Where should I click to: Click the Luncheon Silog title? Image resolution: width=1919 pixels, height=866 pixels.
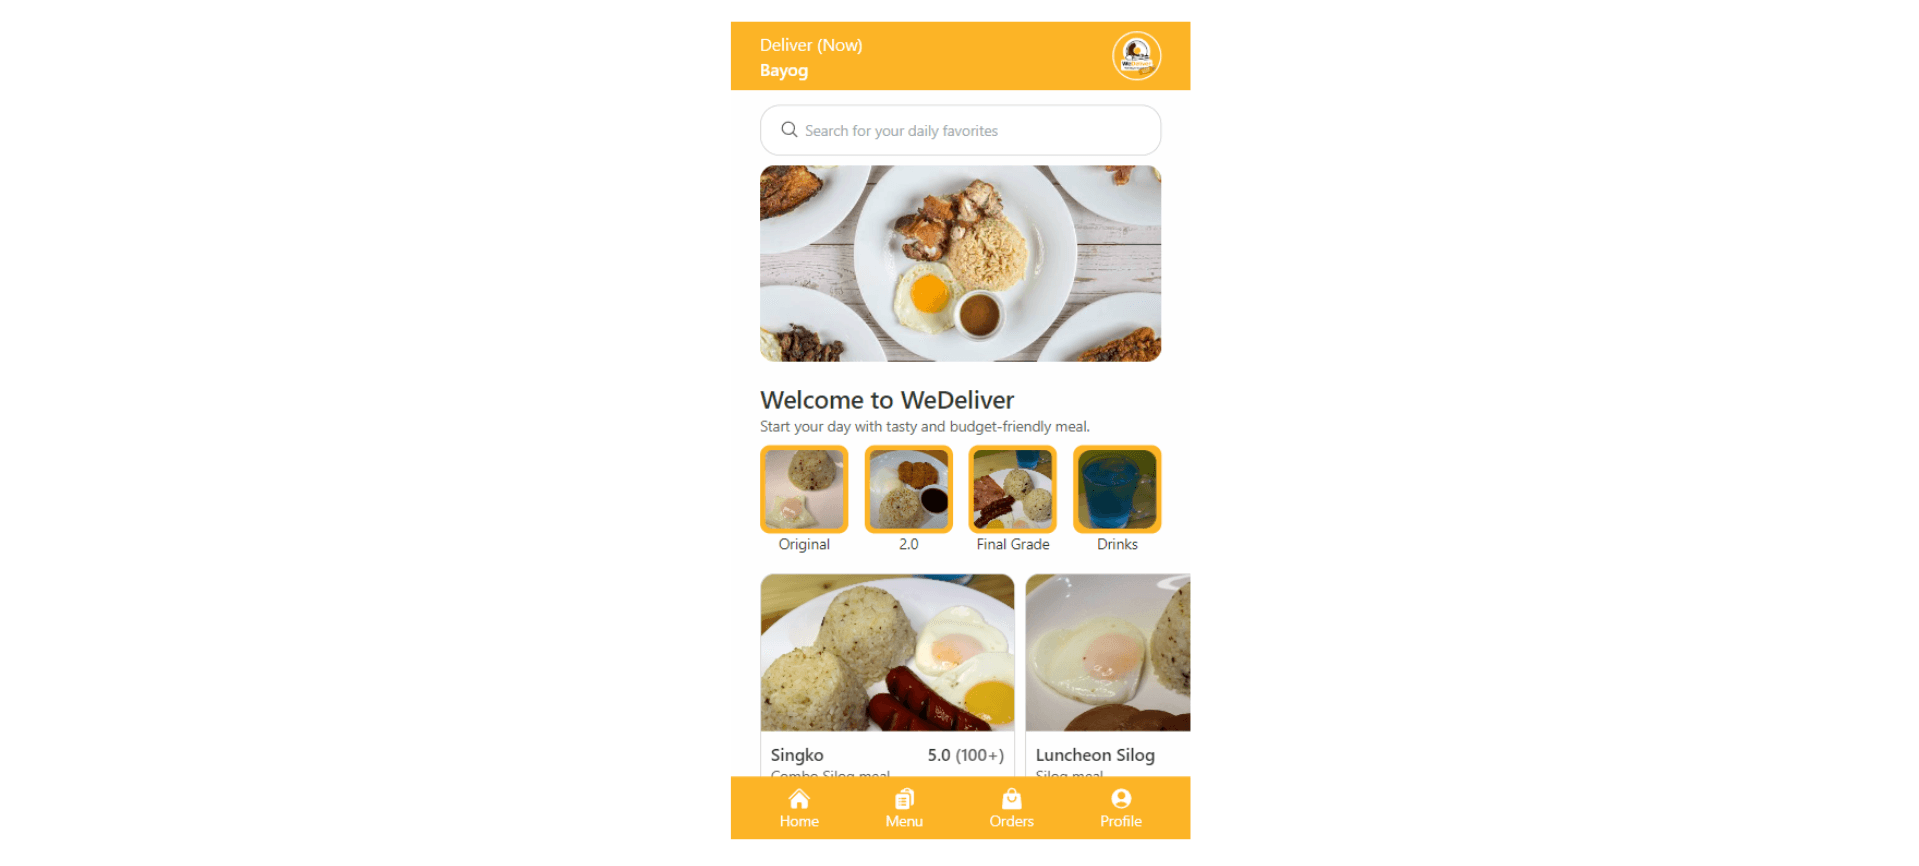[1095, 755]
